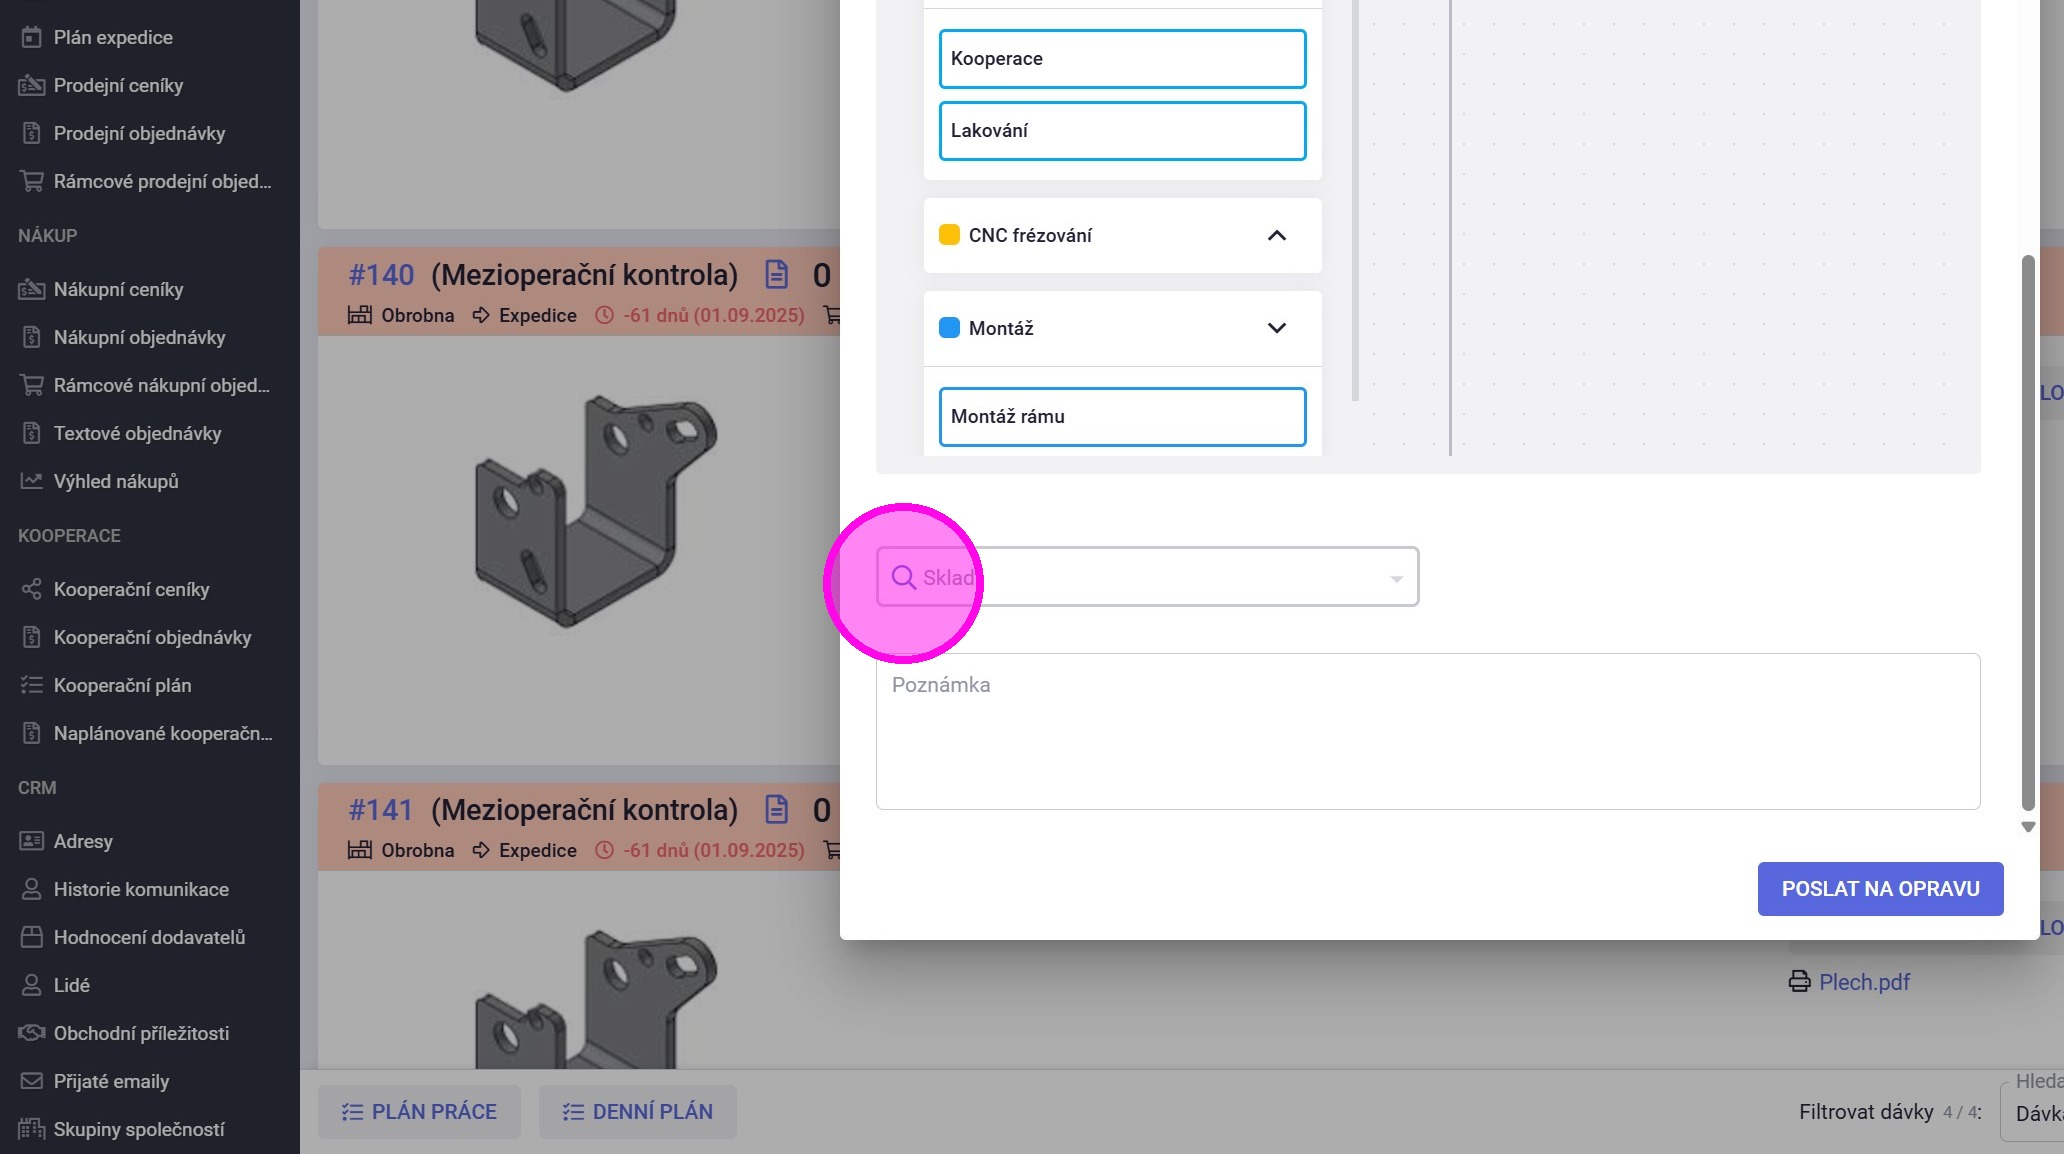Click into the Poznámka text area
2064x1154 pixels.
1427,732
